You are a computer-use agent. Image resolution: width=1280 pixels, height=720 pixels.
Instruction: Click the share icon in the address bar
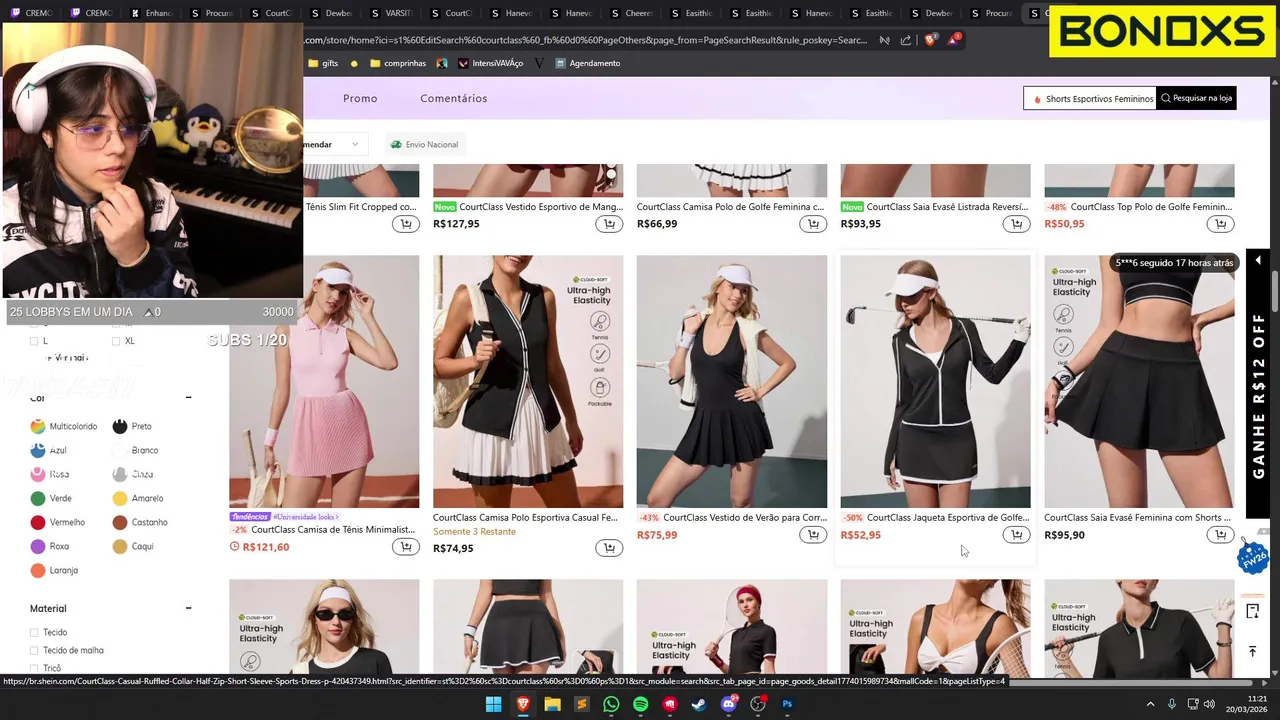(906, 40)
